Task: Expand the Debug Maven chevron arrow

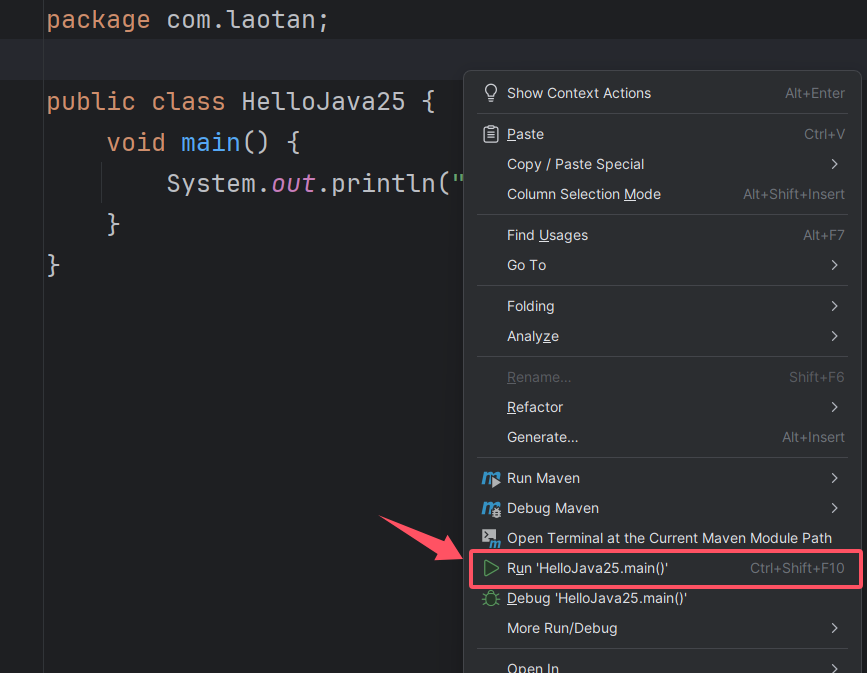Action: 834,508
